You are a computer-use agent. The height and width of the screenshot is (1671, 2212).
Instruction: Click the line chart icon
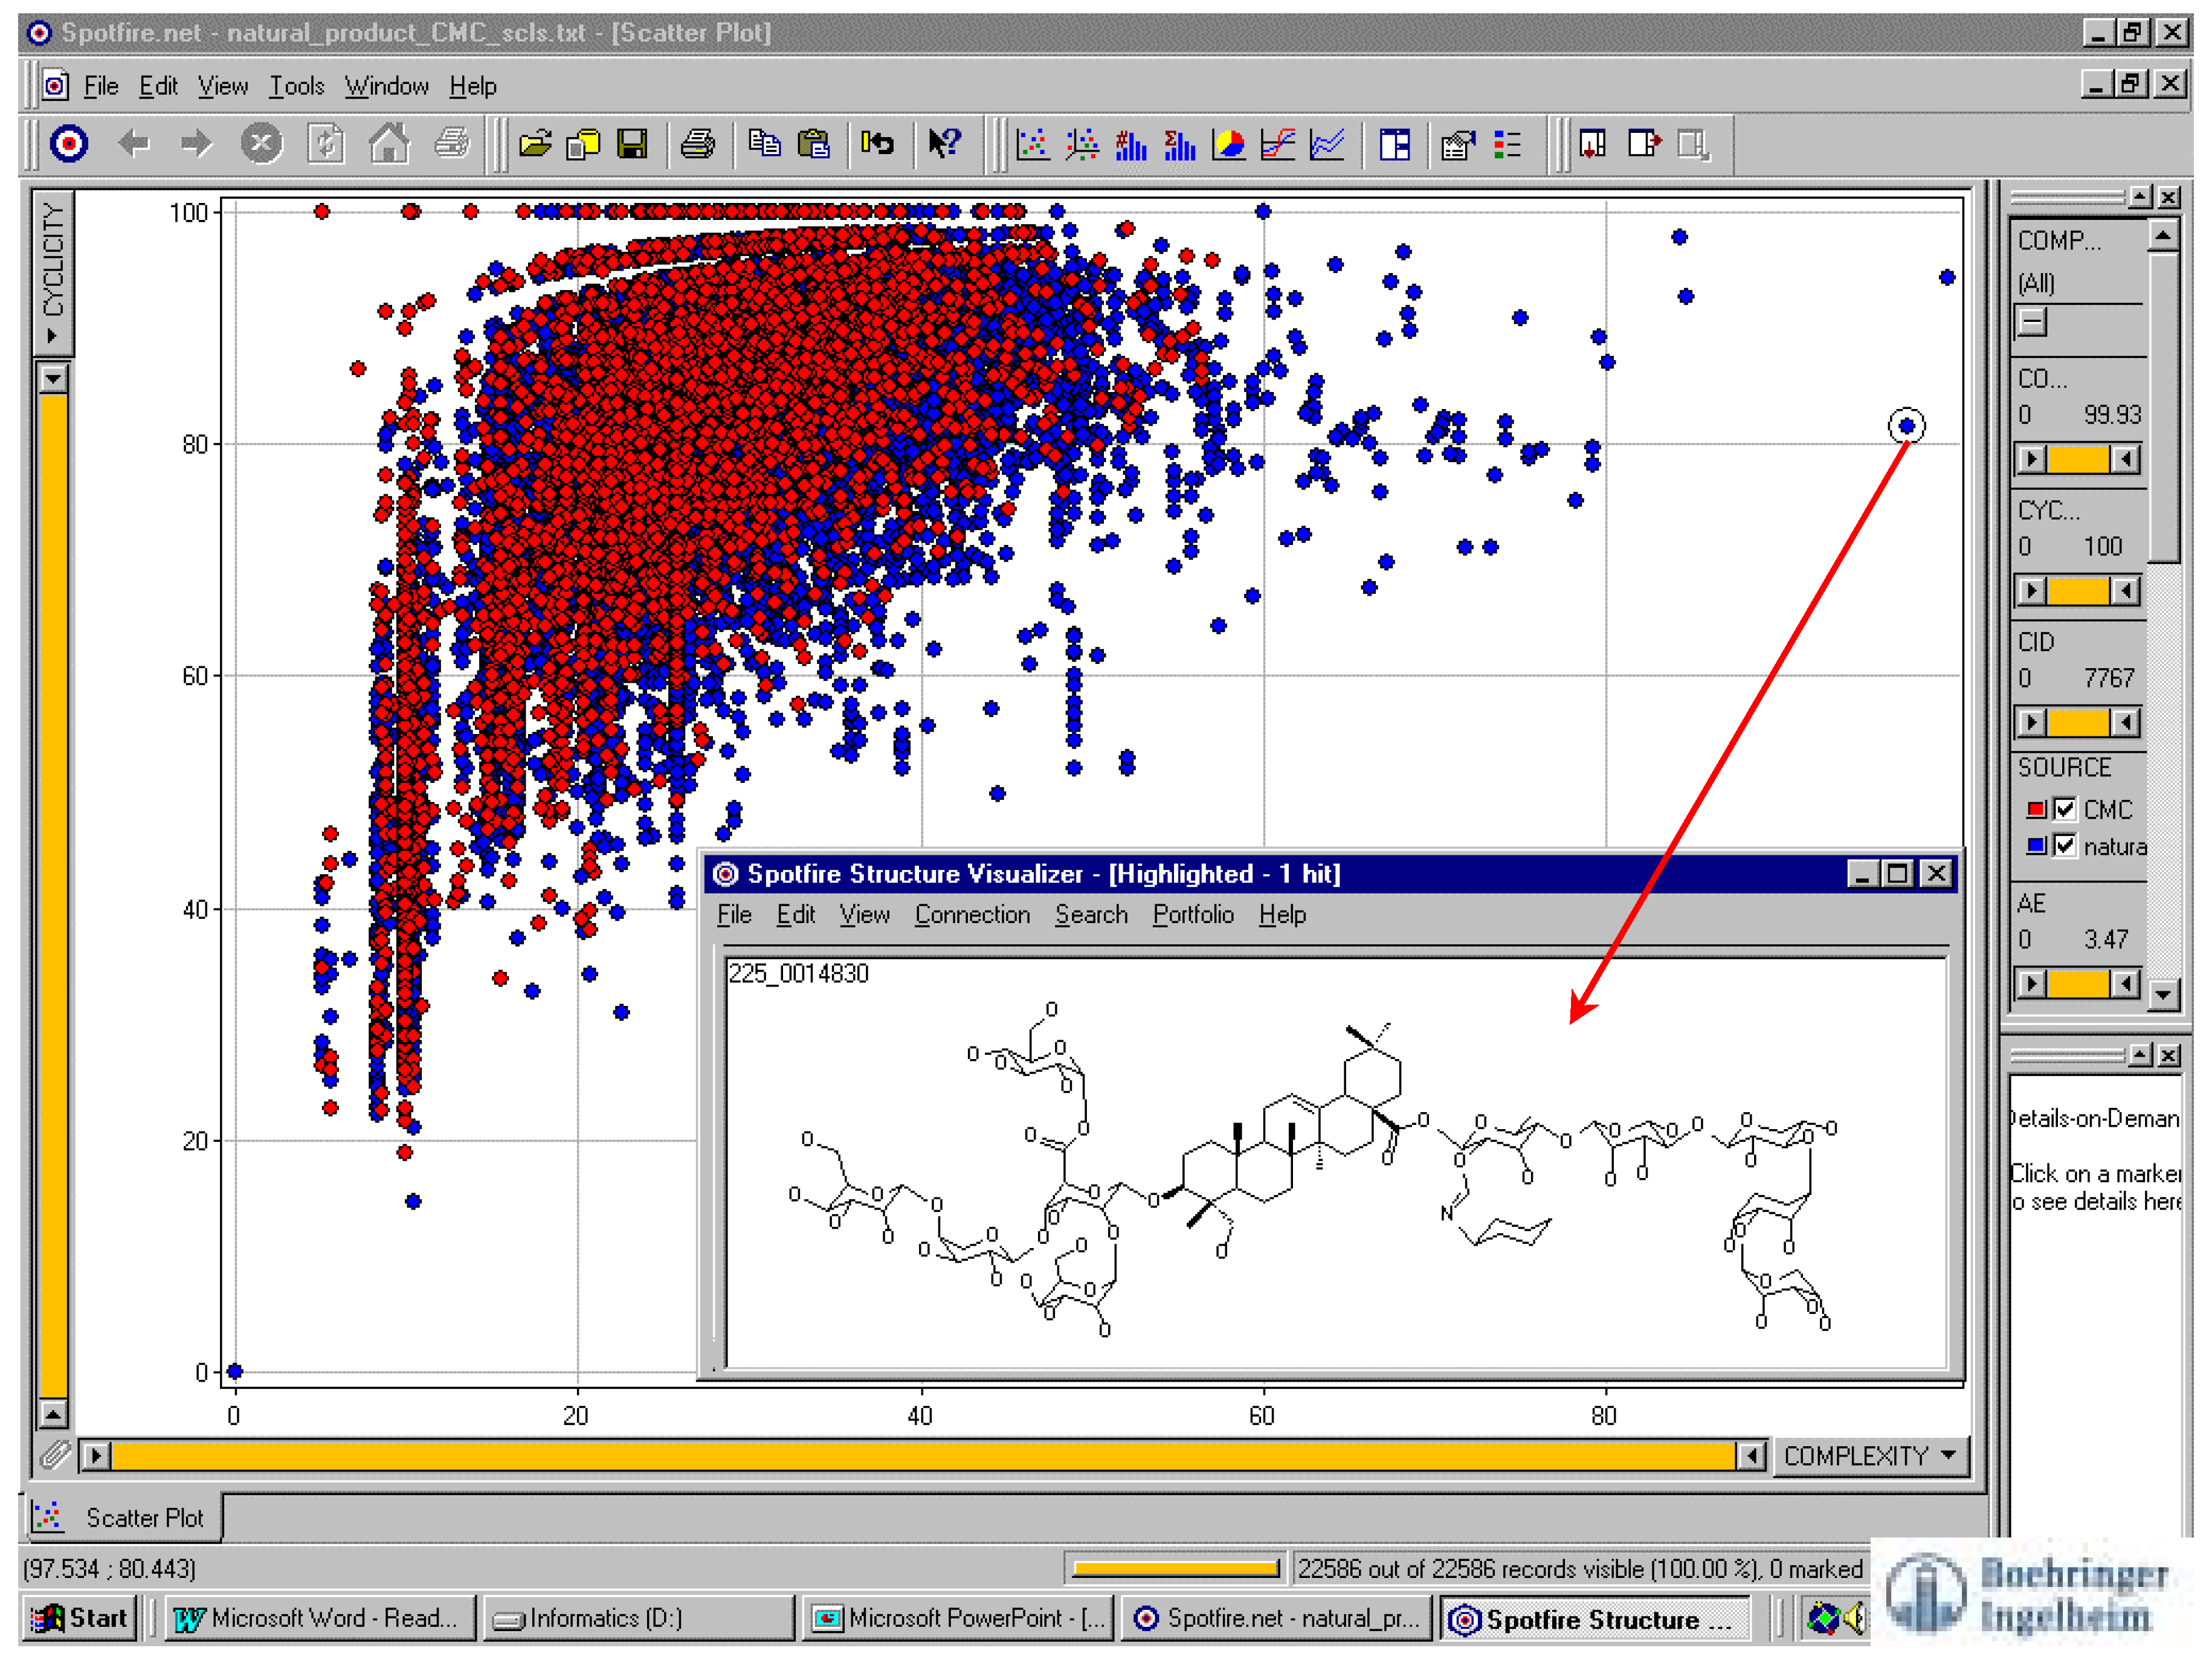click(x=1327, y=145)
